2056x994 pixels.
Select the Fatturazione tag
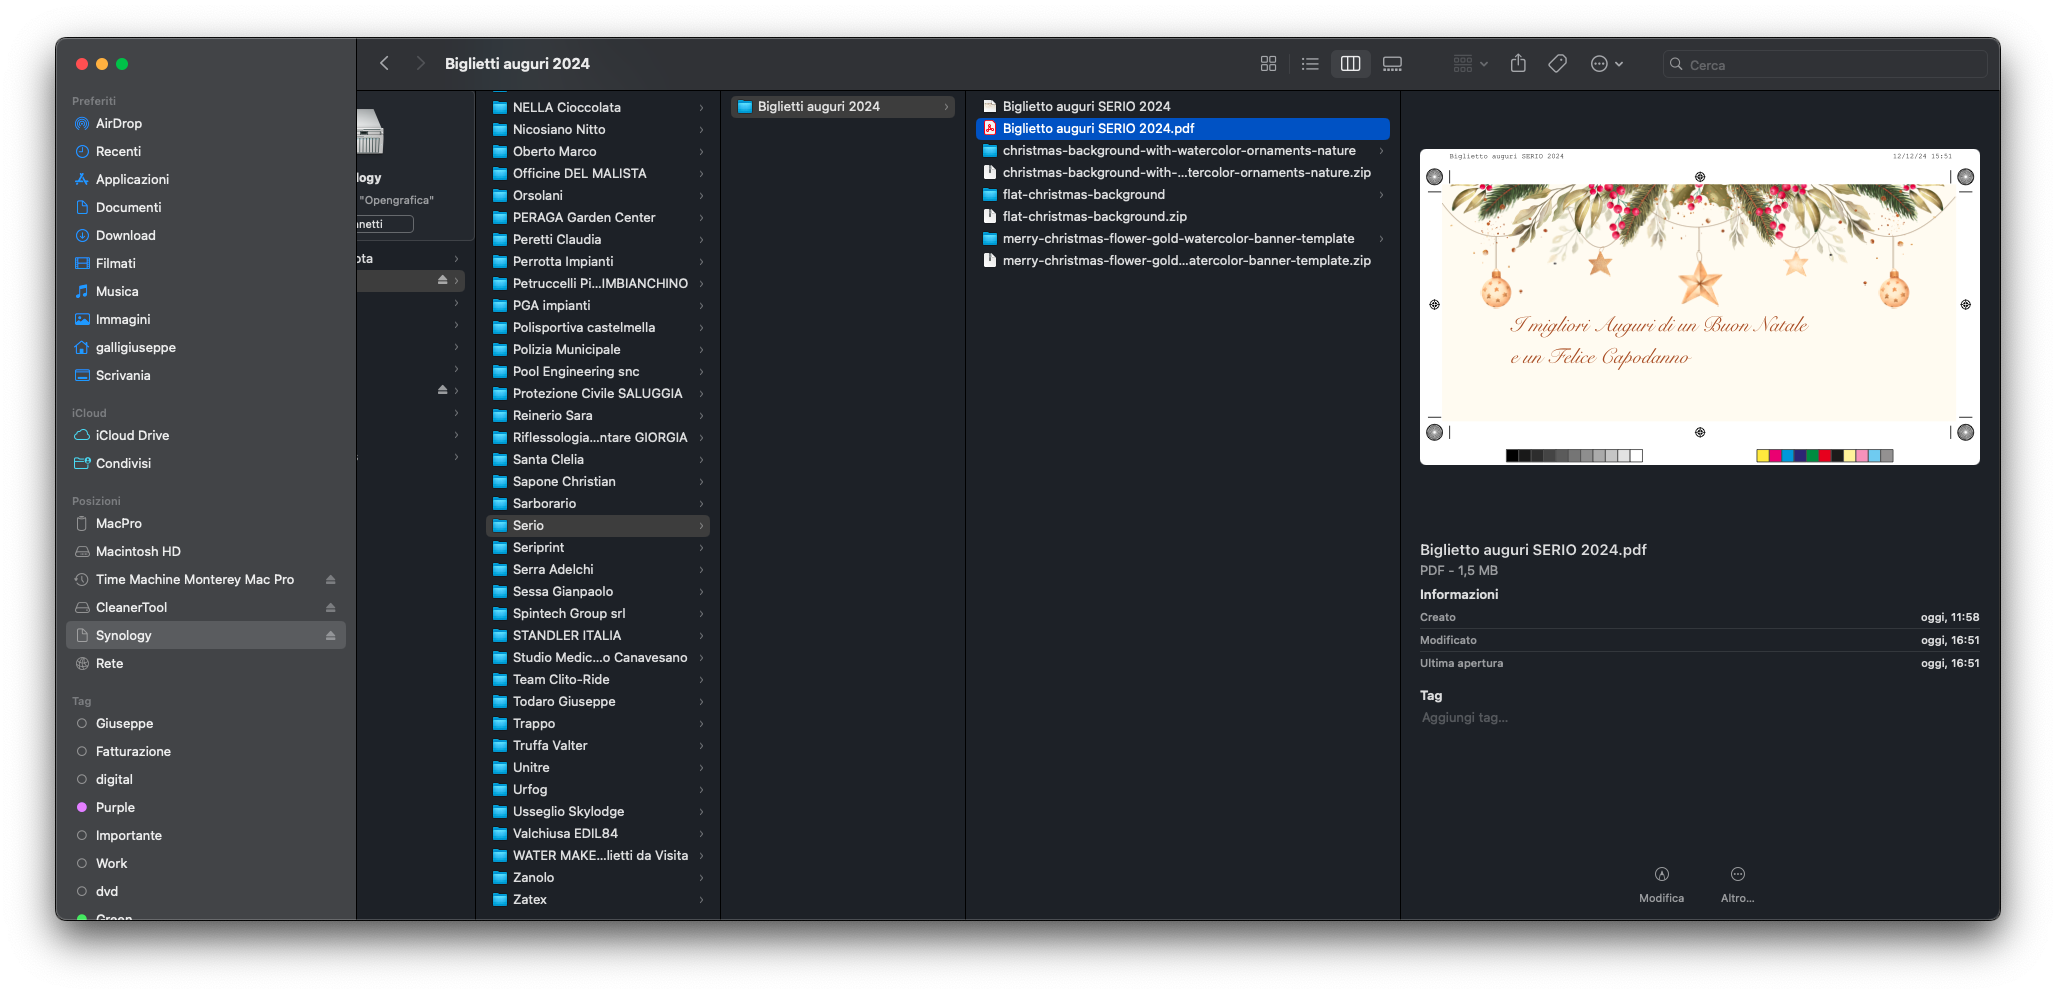click(133, 752)
